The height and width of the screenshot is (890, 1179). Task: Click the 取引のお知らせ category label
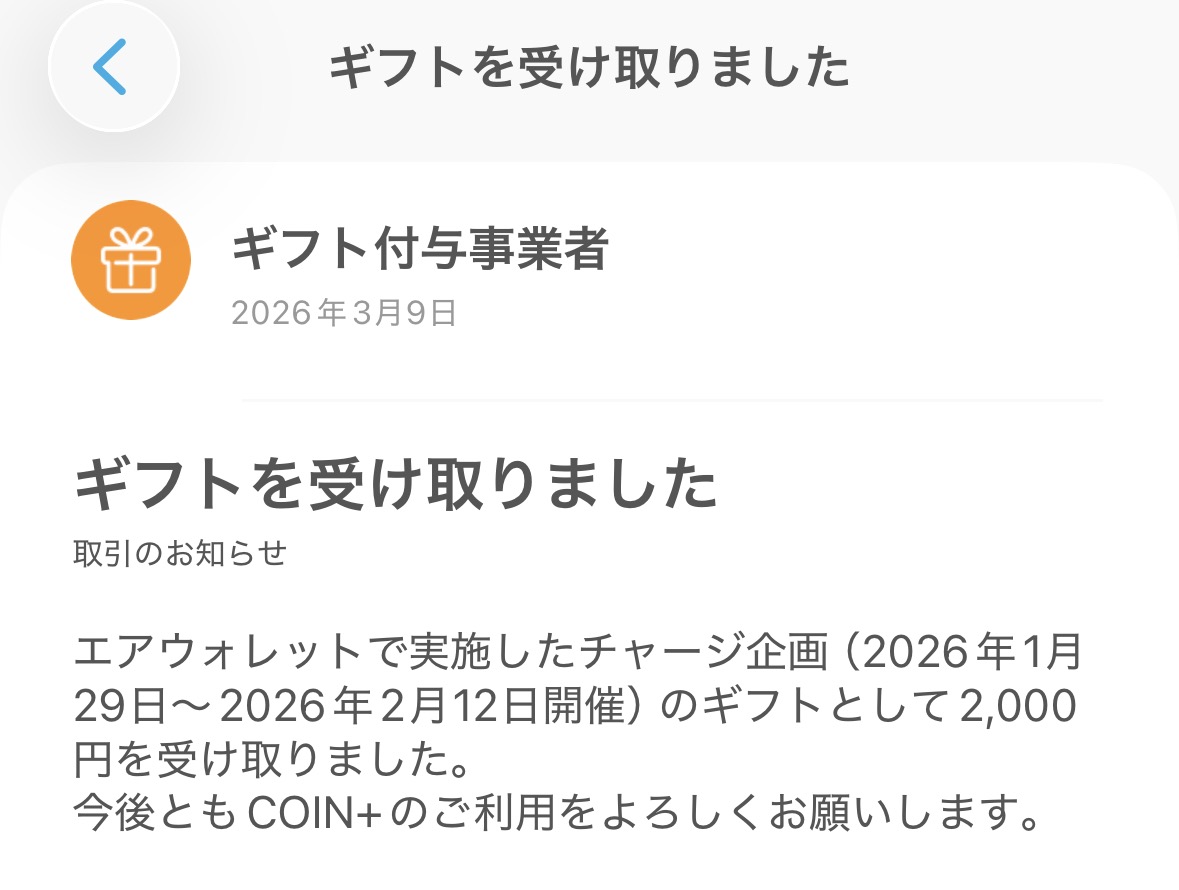(180, 553)
